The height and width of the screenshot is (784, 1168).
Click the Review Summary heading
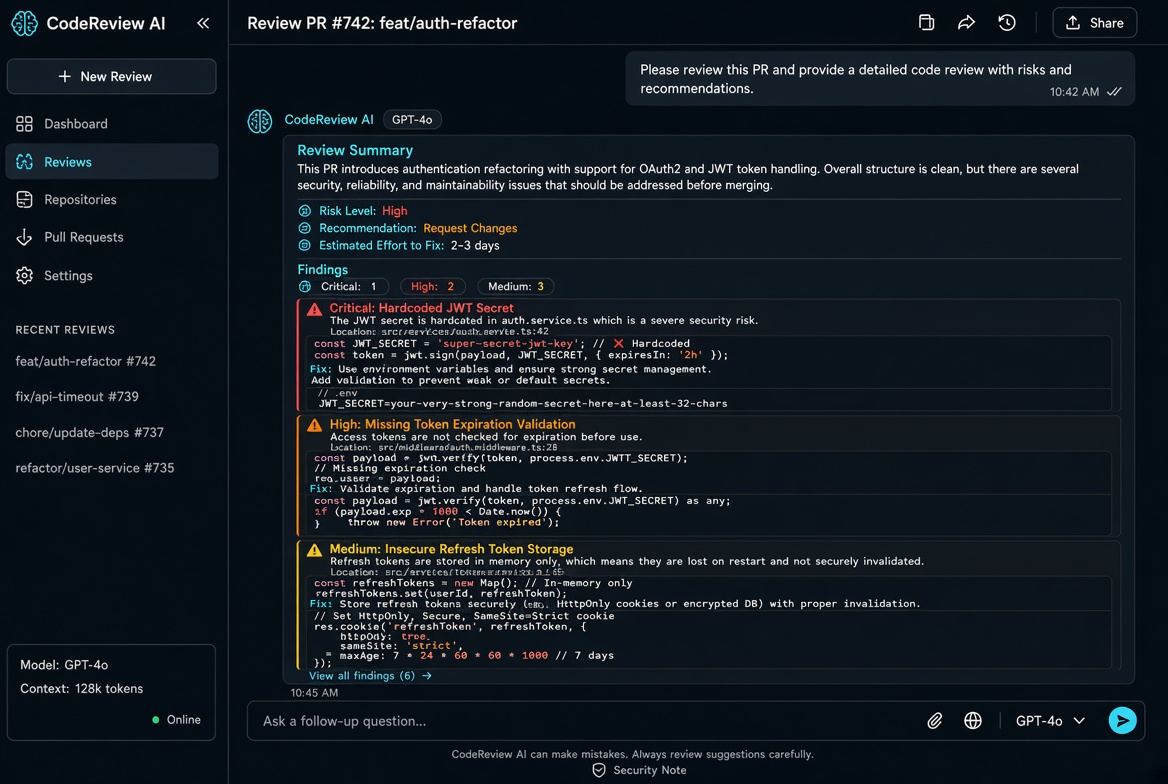[x=355, y=151]
